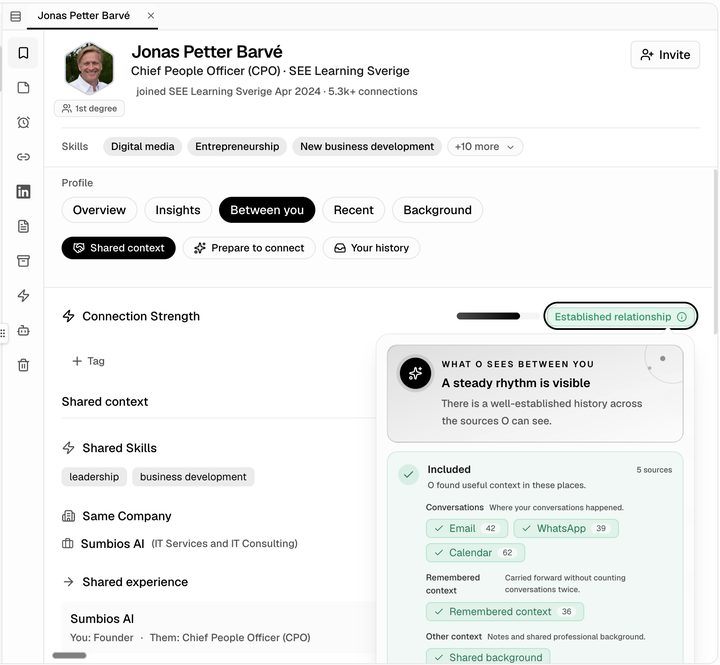Switch to the Background tab

point(437,210)
